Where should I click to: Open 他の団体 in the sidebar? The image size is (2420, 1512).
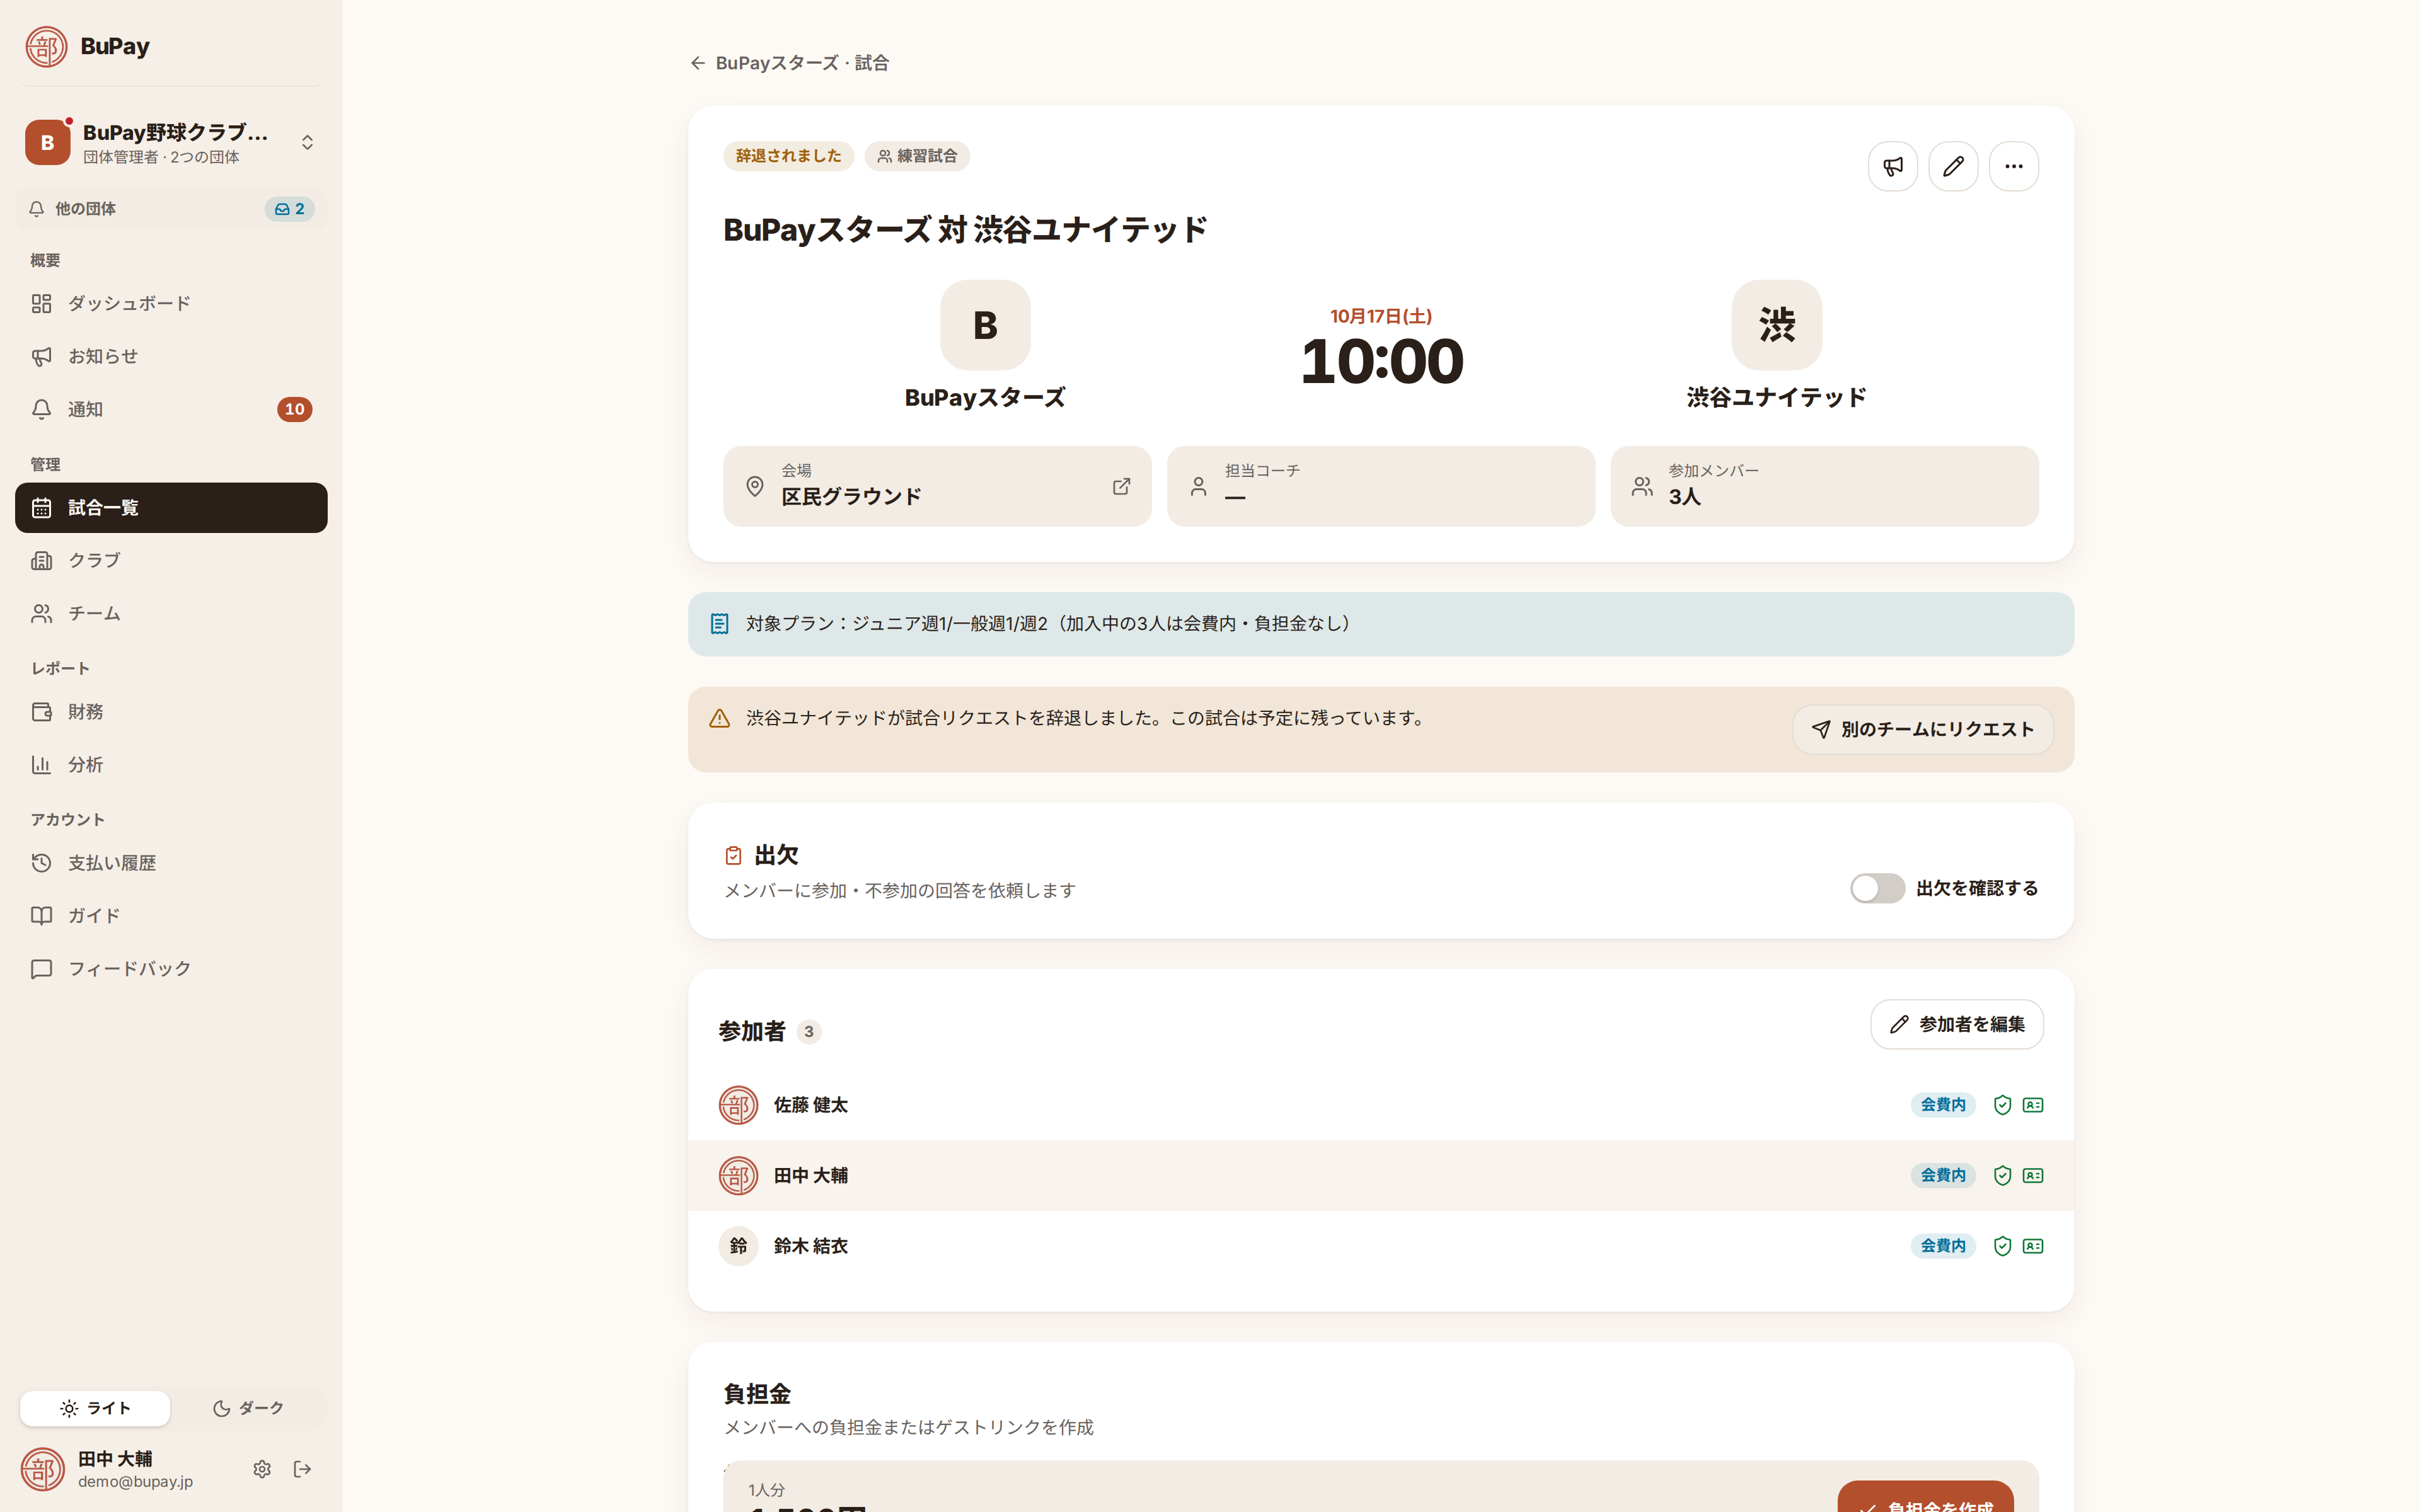171,209
